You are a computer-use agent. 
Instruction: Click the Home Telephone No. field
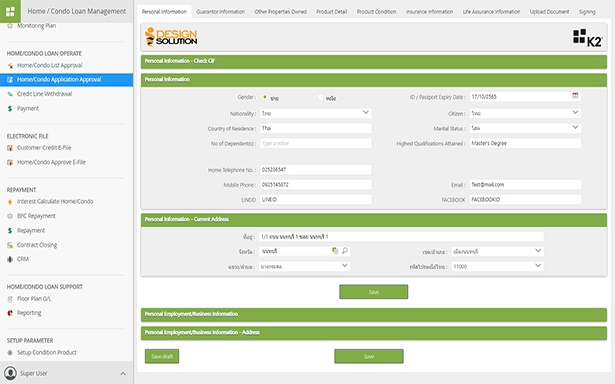point(315,169)
